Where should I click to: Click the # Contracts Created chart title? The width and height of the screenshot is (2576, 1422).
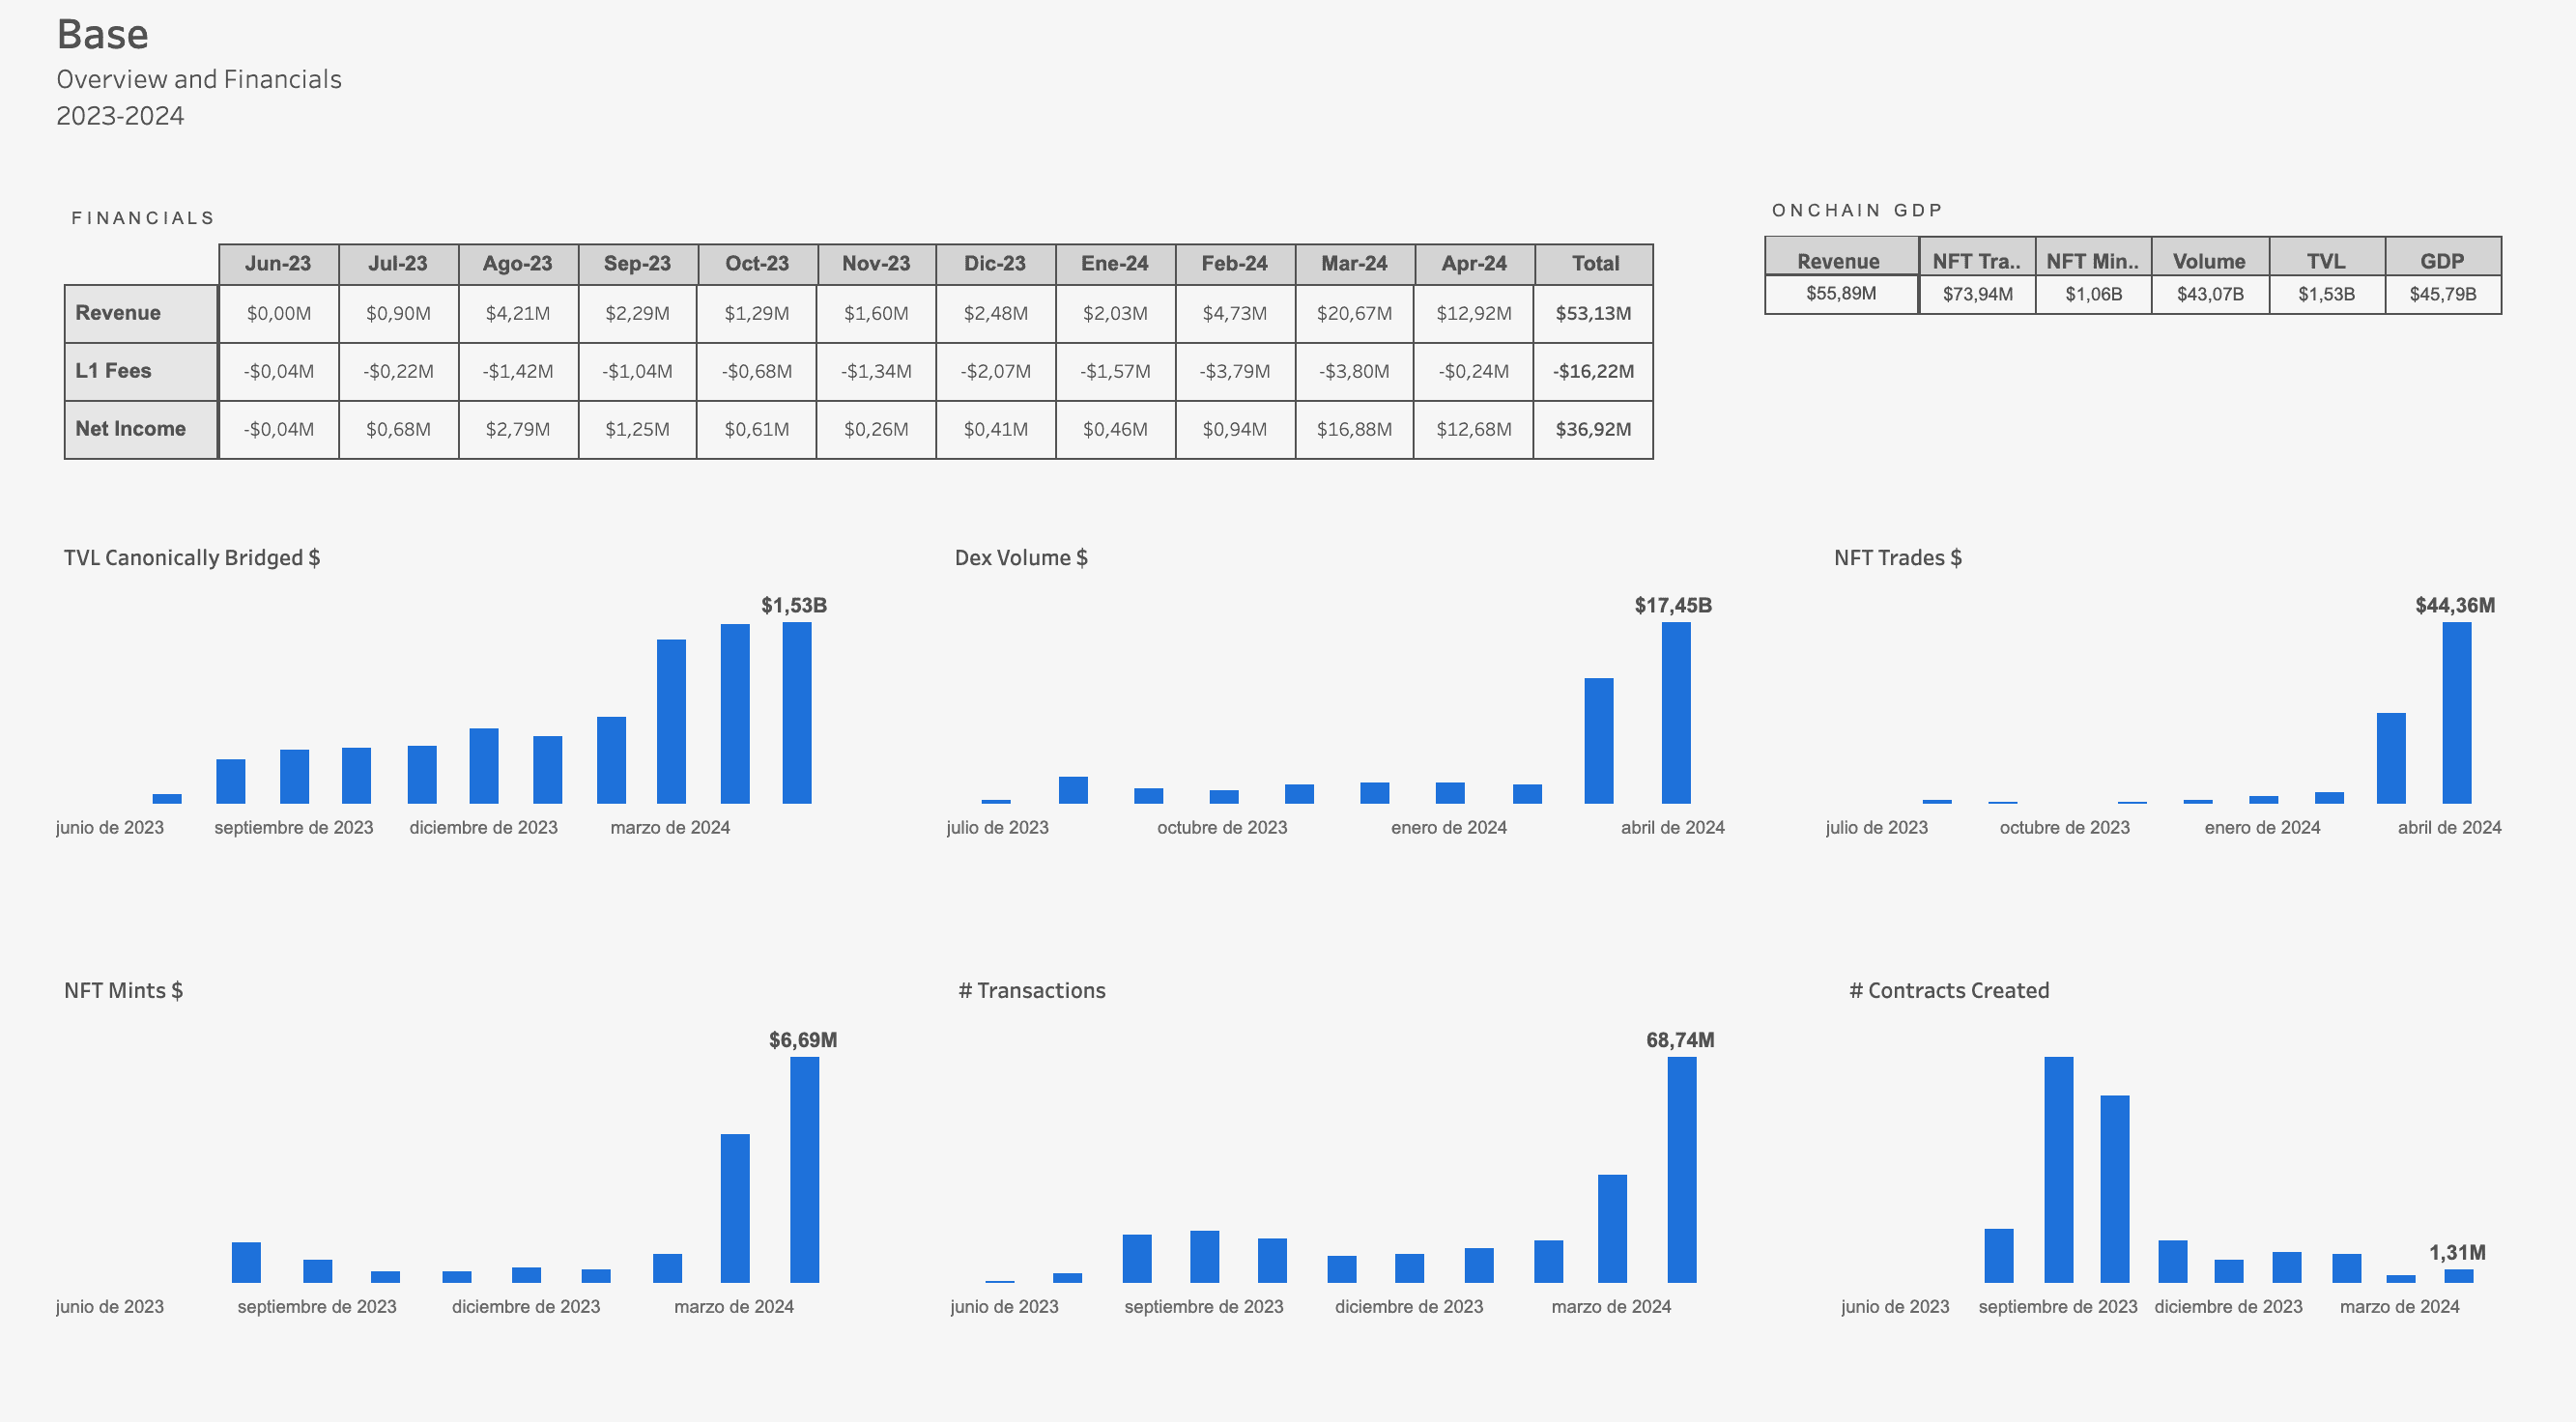click(x=1949, y=991)
